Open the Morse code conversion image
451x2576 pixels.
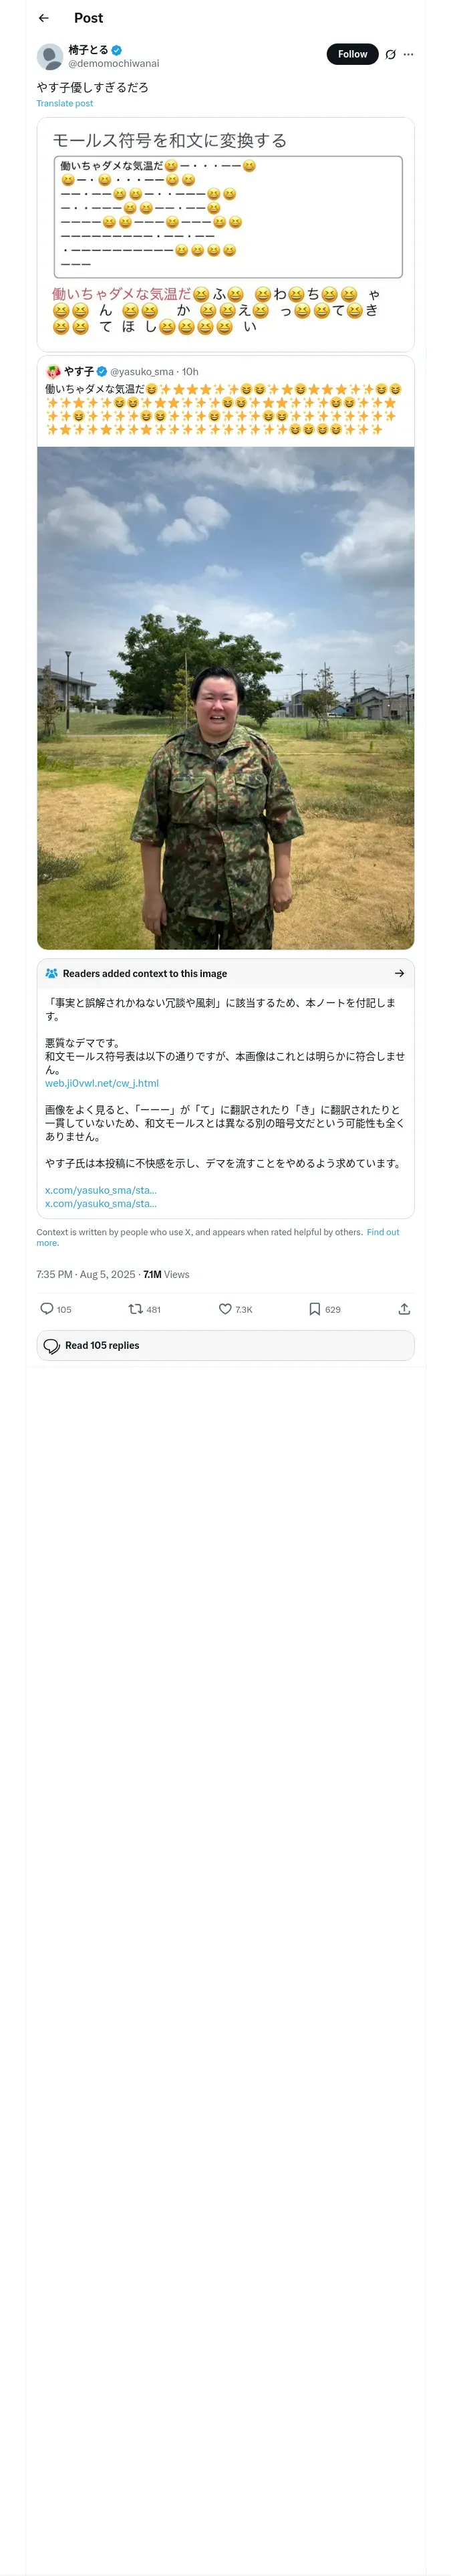point(225,234)
